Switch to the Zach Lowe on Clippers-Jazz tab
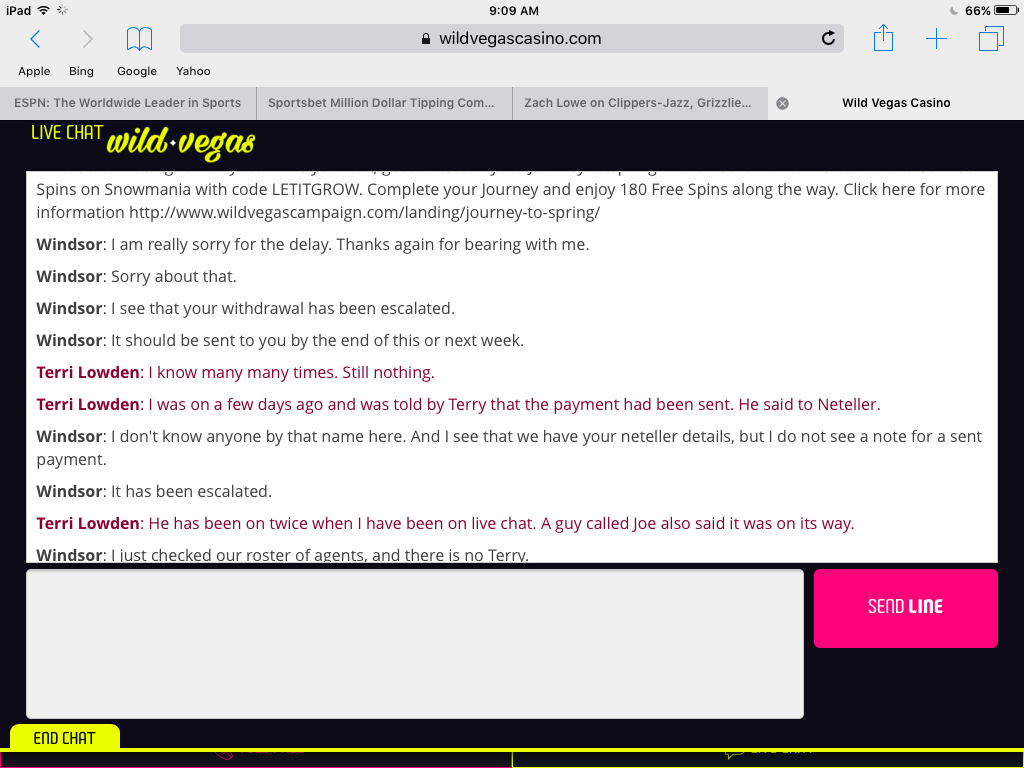Image resolution: width=1024 pixels, height=768 pixels. (x=640, y=103)
